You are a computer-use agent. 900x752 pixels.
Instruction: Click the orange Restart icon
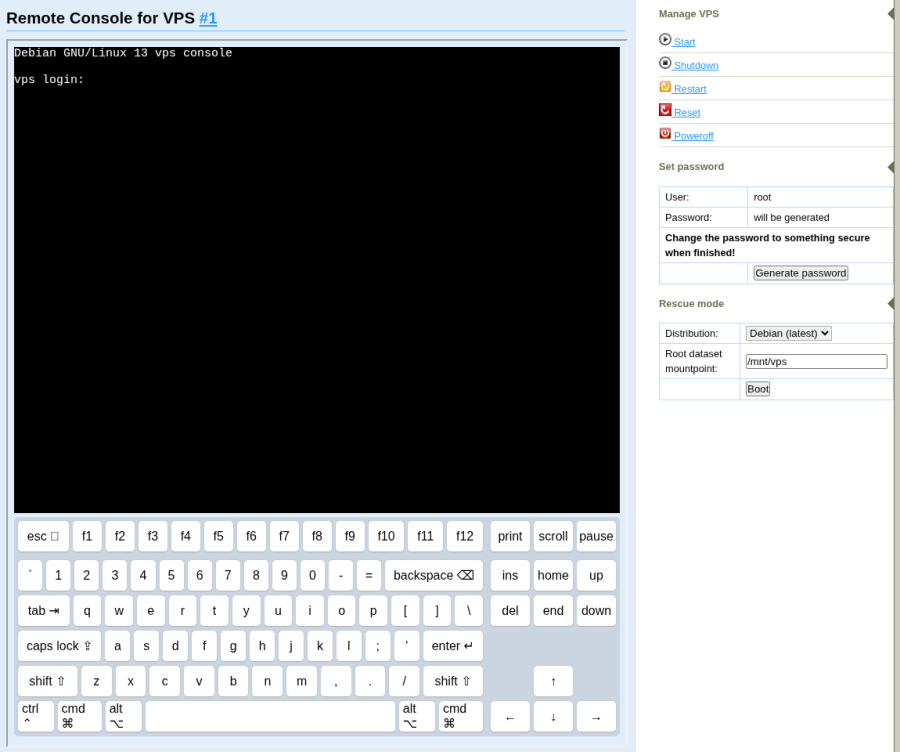tap(665, 87)
